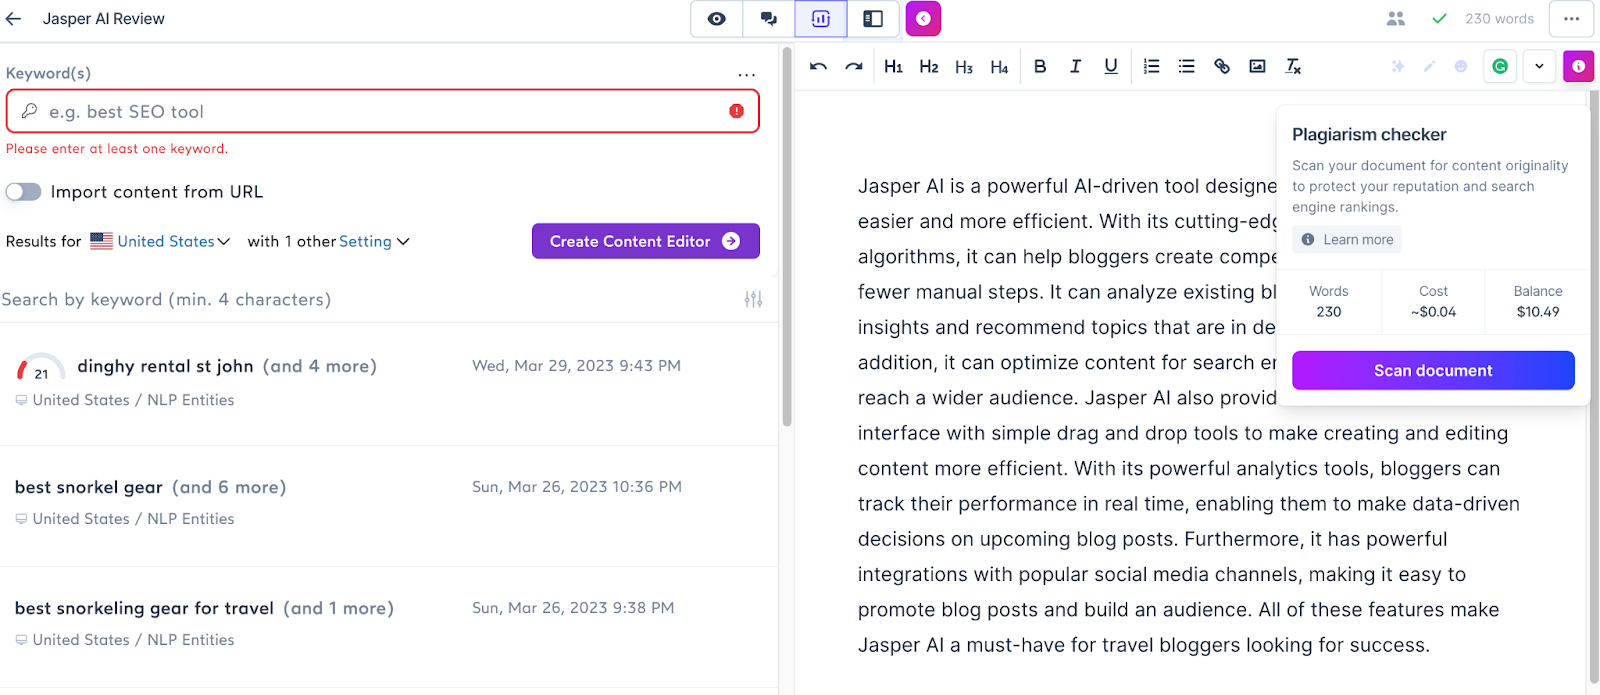Click the magenta info button in toolbar
The image size is (1600, 695).
(x=1579, y=66)
